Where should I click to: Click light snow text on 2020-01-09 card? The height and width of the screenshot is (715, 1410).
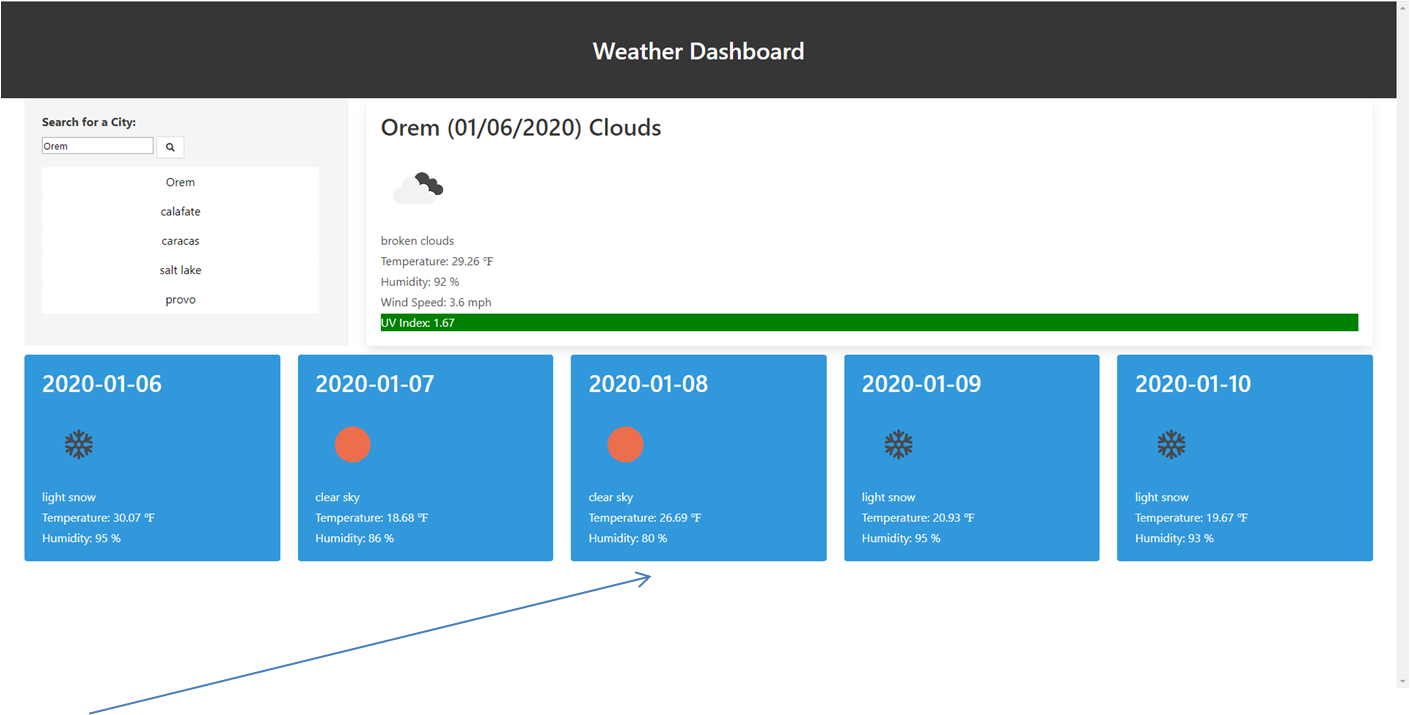click(889, 497)
